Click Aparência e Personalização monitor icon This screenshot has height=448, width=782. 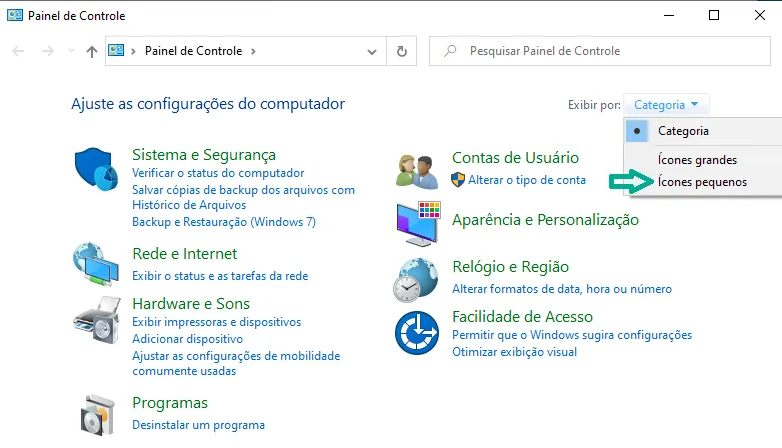pyautogui.click(x=418, y=224)
